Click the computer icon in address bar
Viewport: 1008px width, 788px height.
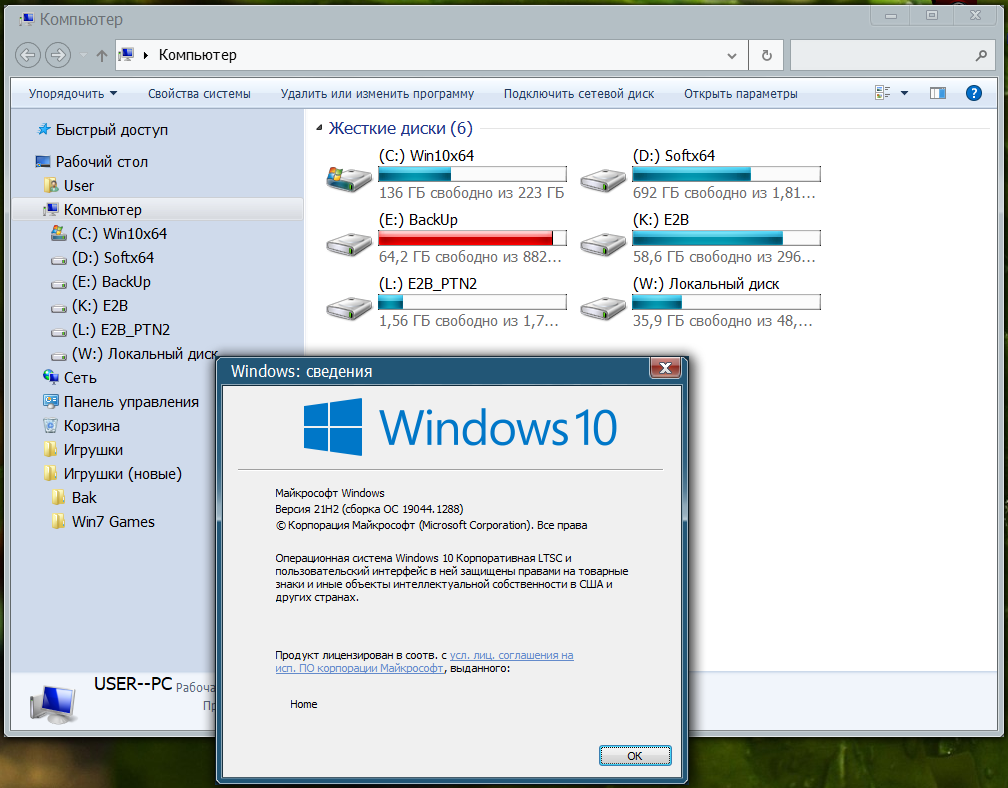pyautogui.click(x=127, y=55)
